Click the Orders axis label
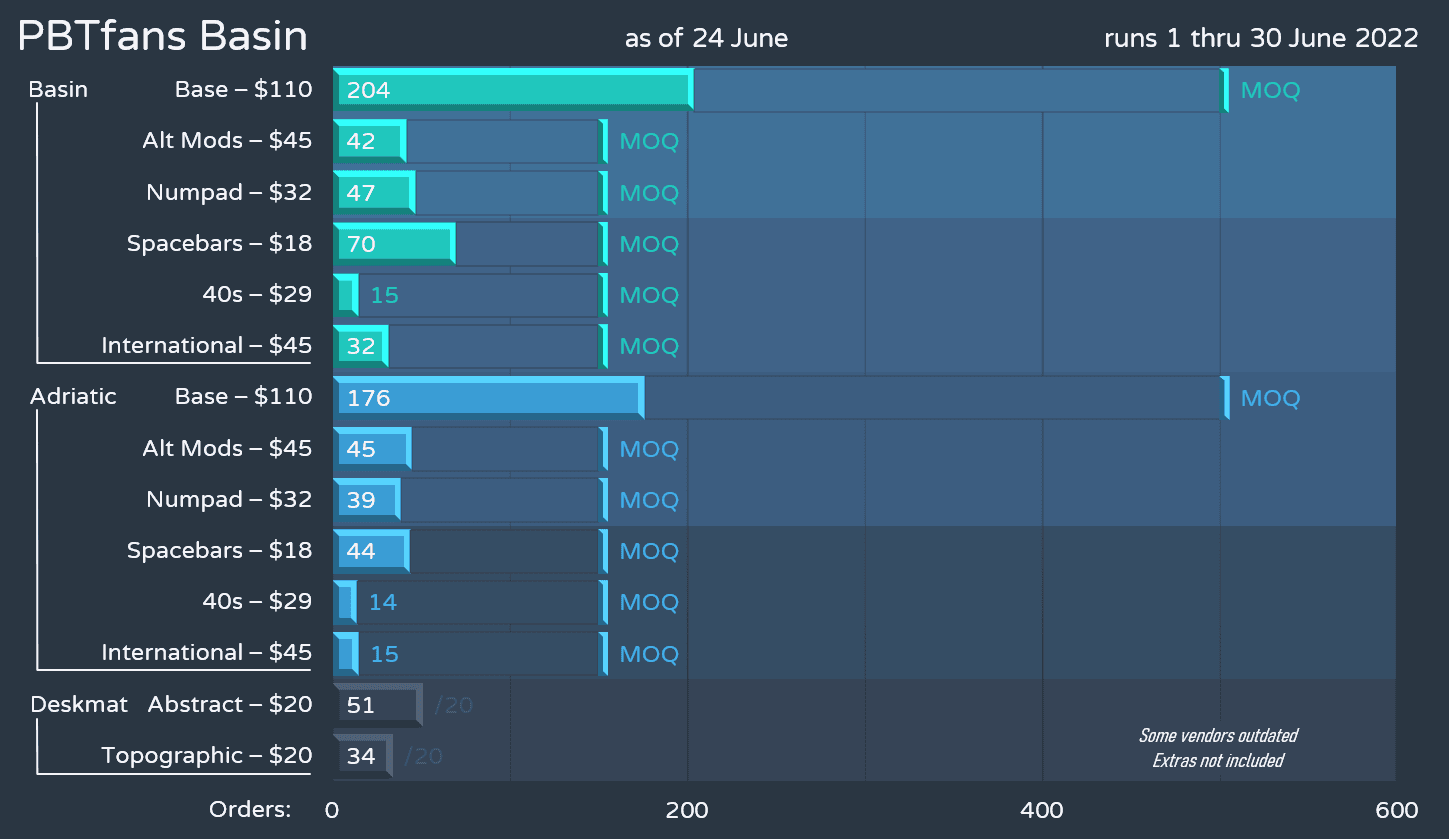Image resolution: width=1449 pixels, height=839 pixels. click(x=250, y=810)
